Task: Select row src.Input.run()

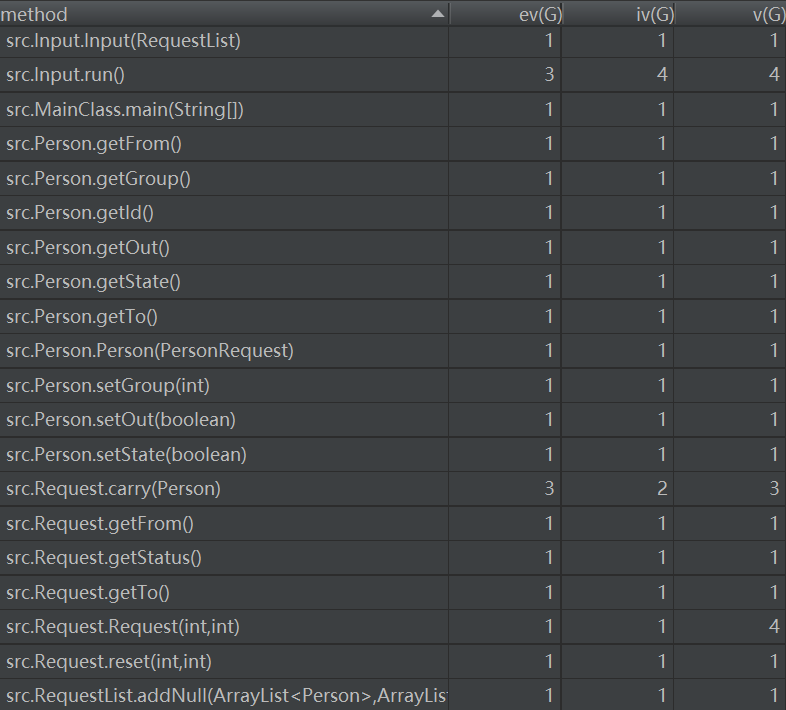Action: point(393,75)
